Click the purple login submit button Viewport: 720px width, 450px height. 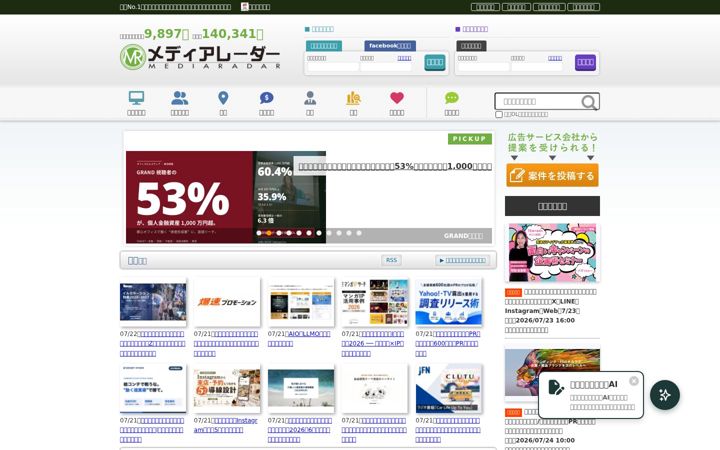[585, 62]
